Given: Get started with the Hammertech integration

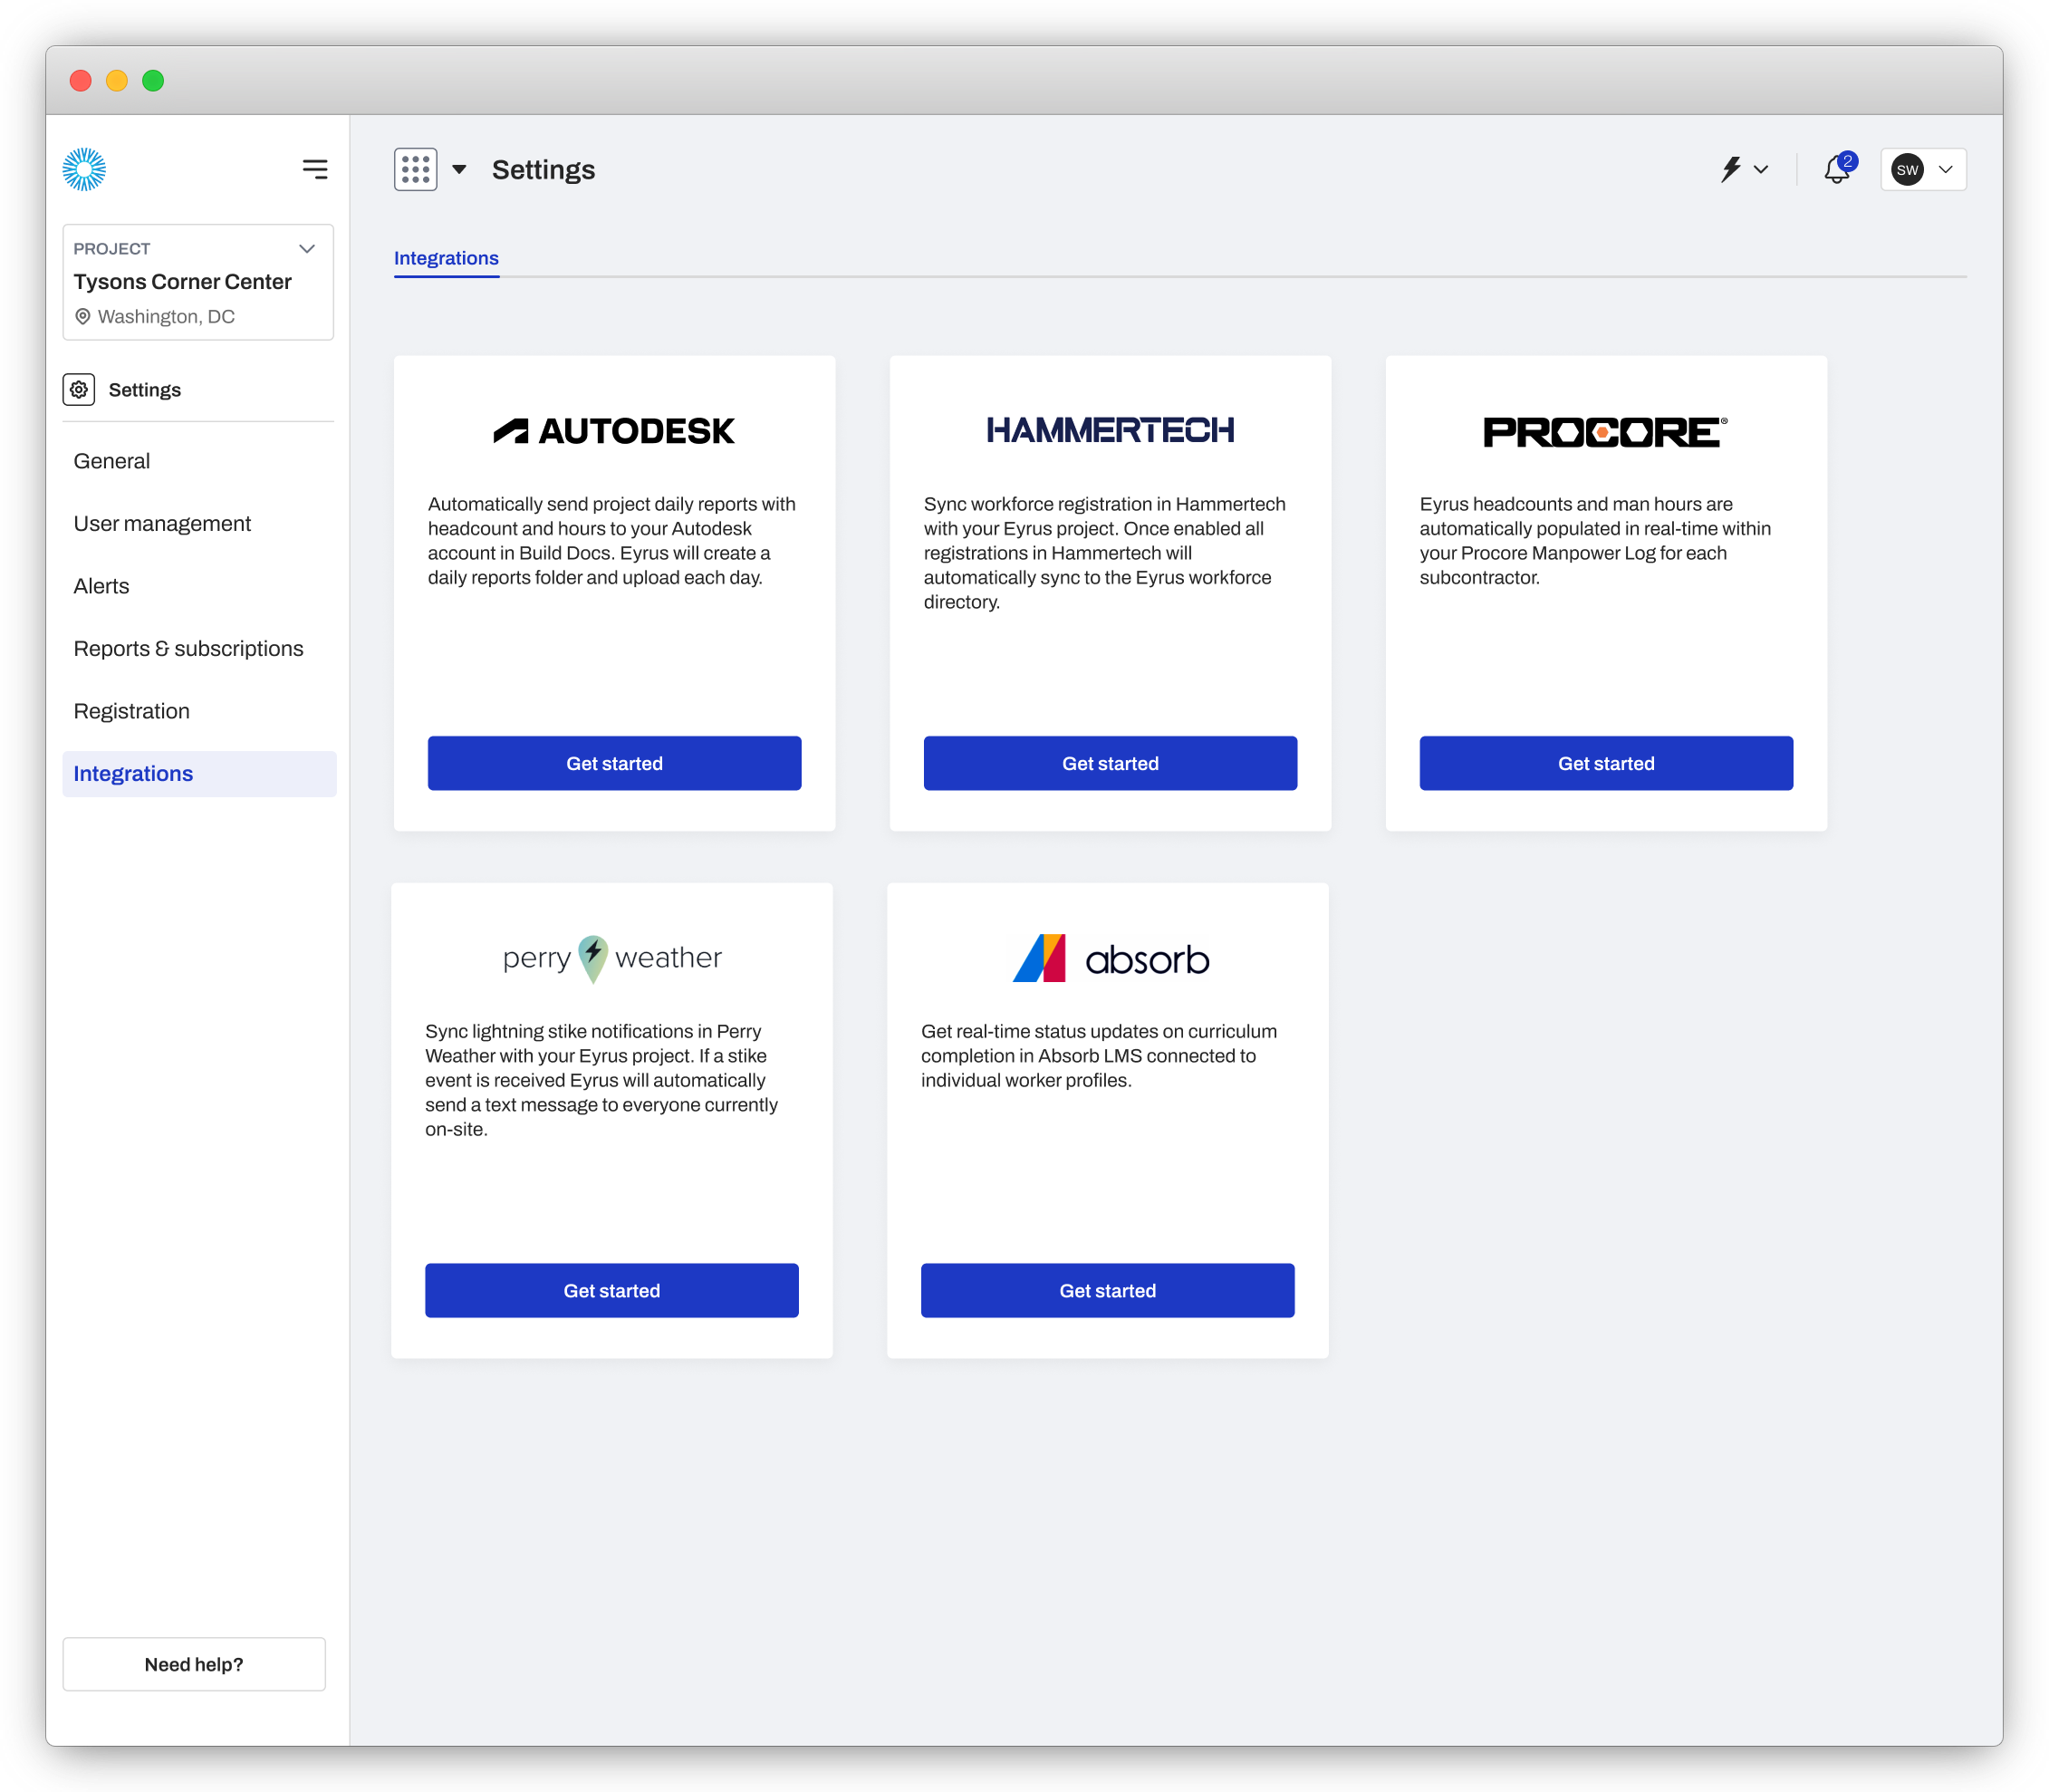Looking at the screenshot, I should pyautogui.click(x=1110, y=763).
